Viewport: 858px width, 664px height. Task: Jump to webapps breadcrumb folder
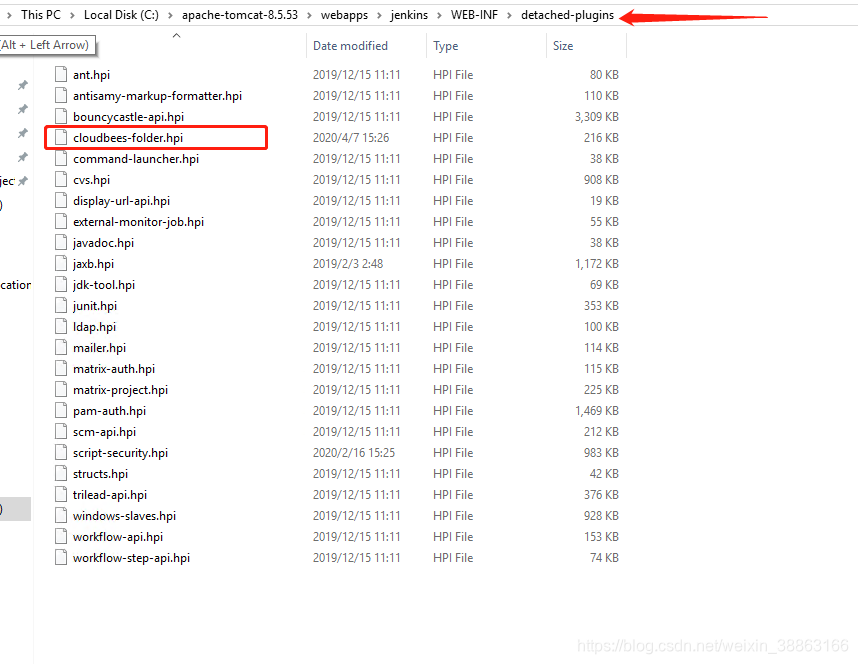(x=344, y=15)
